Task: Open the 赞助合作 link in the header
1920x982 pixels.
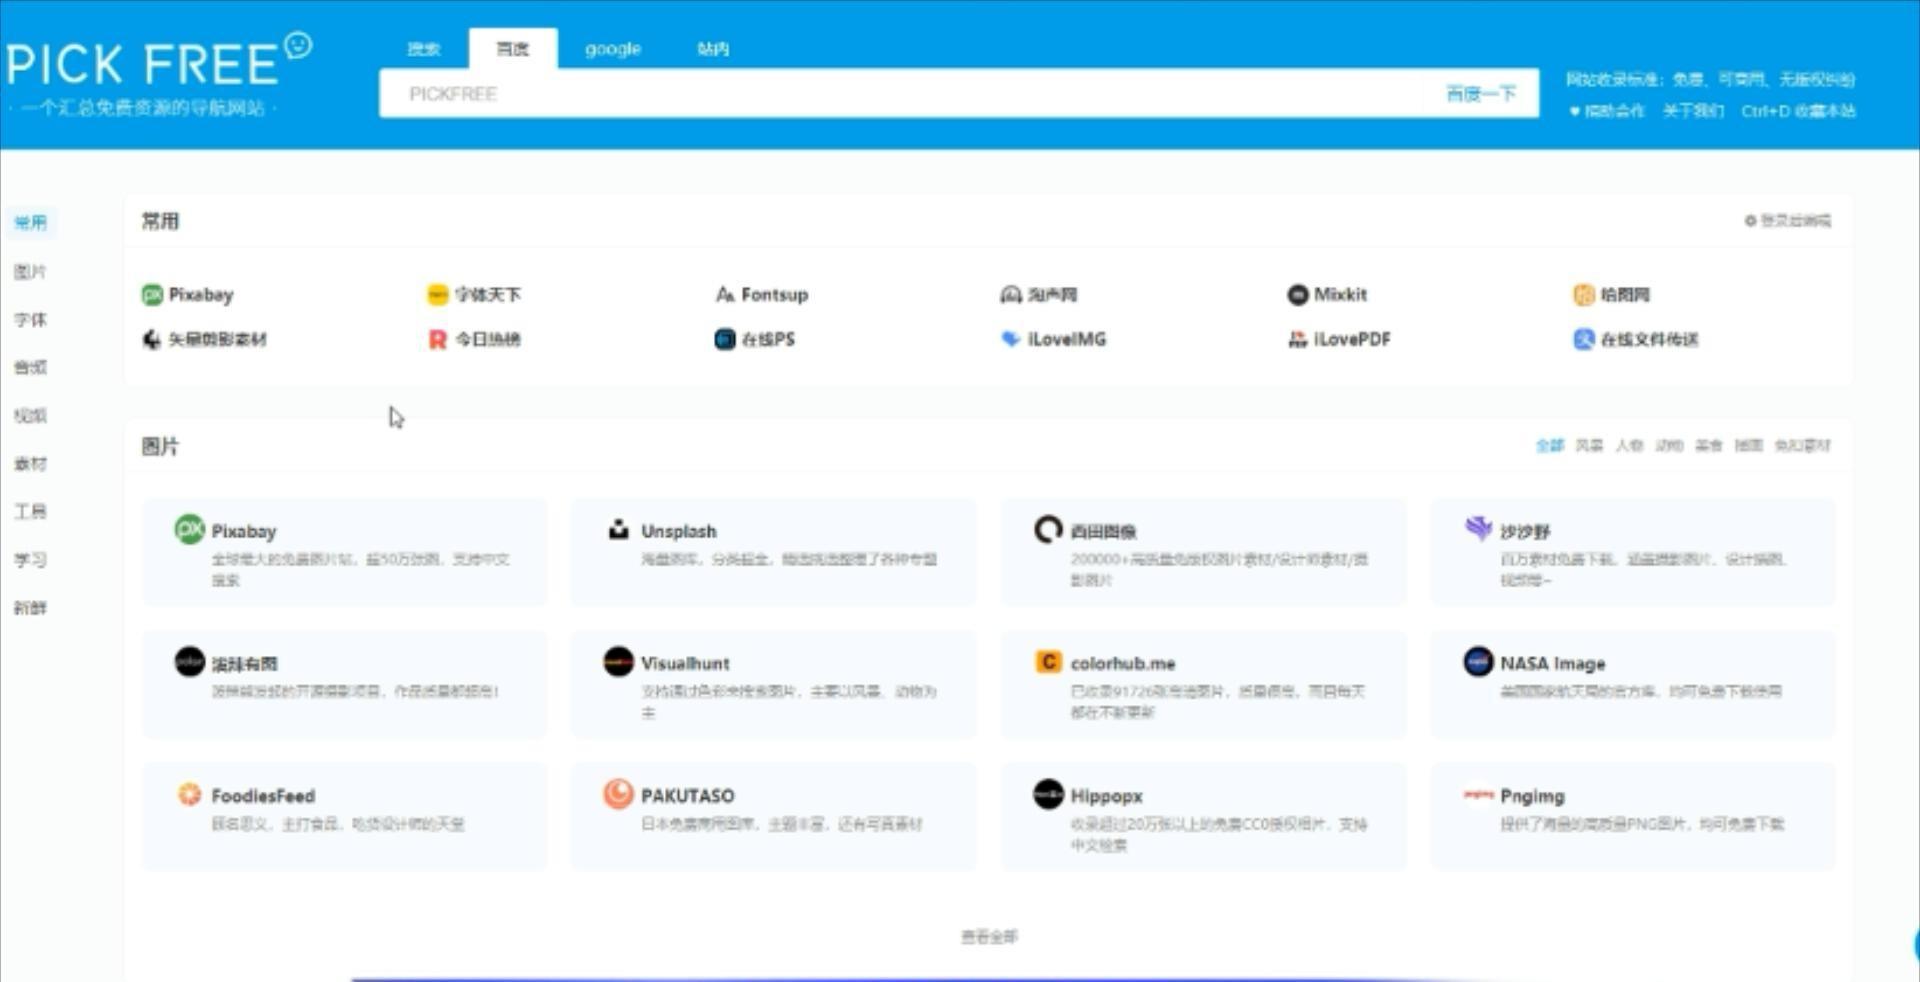Action: (x=1607, y=111)
